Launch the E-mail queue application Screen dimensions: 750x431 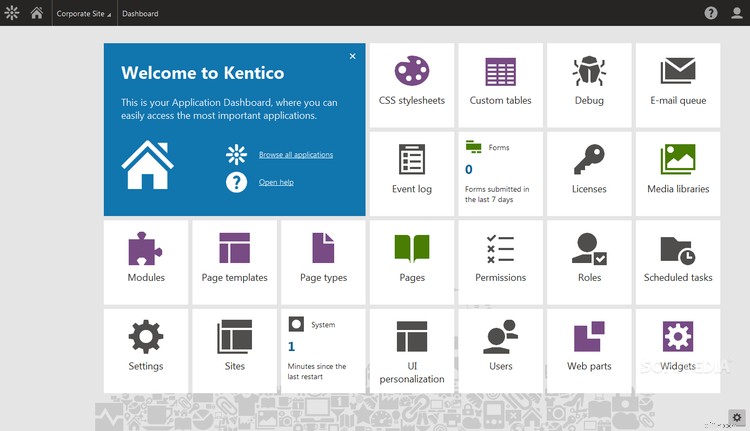point(678,85)
